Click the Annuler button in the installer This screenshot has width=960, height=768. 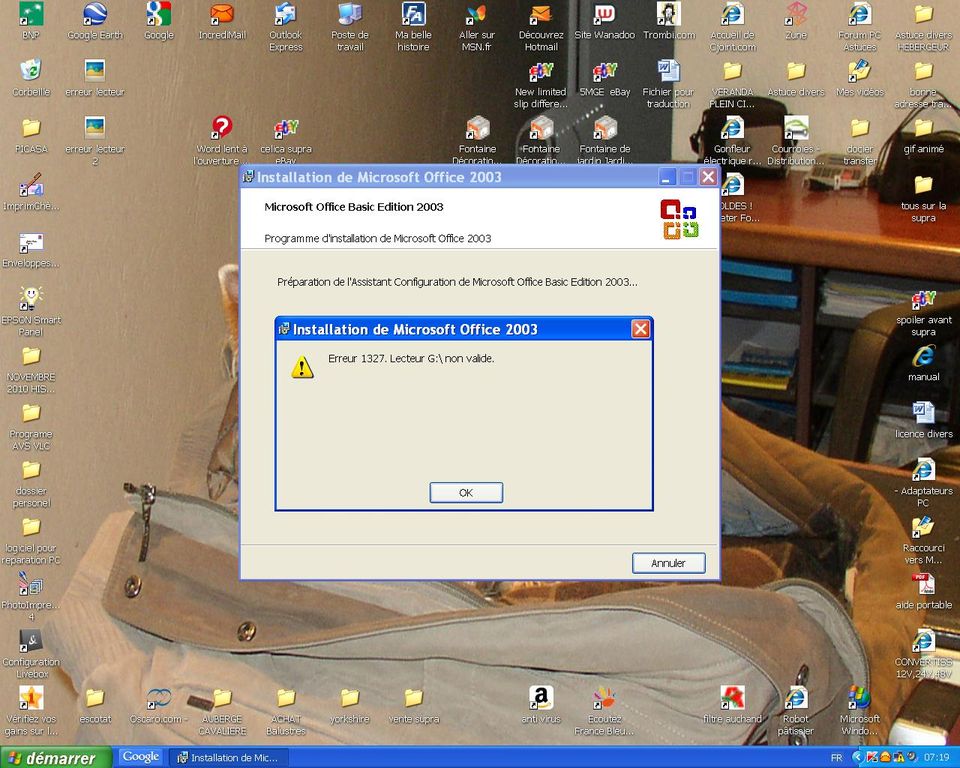[x=668, y=563]
